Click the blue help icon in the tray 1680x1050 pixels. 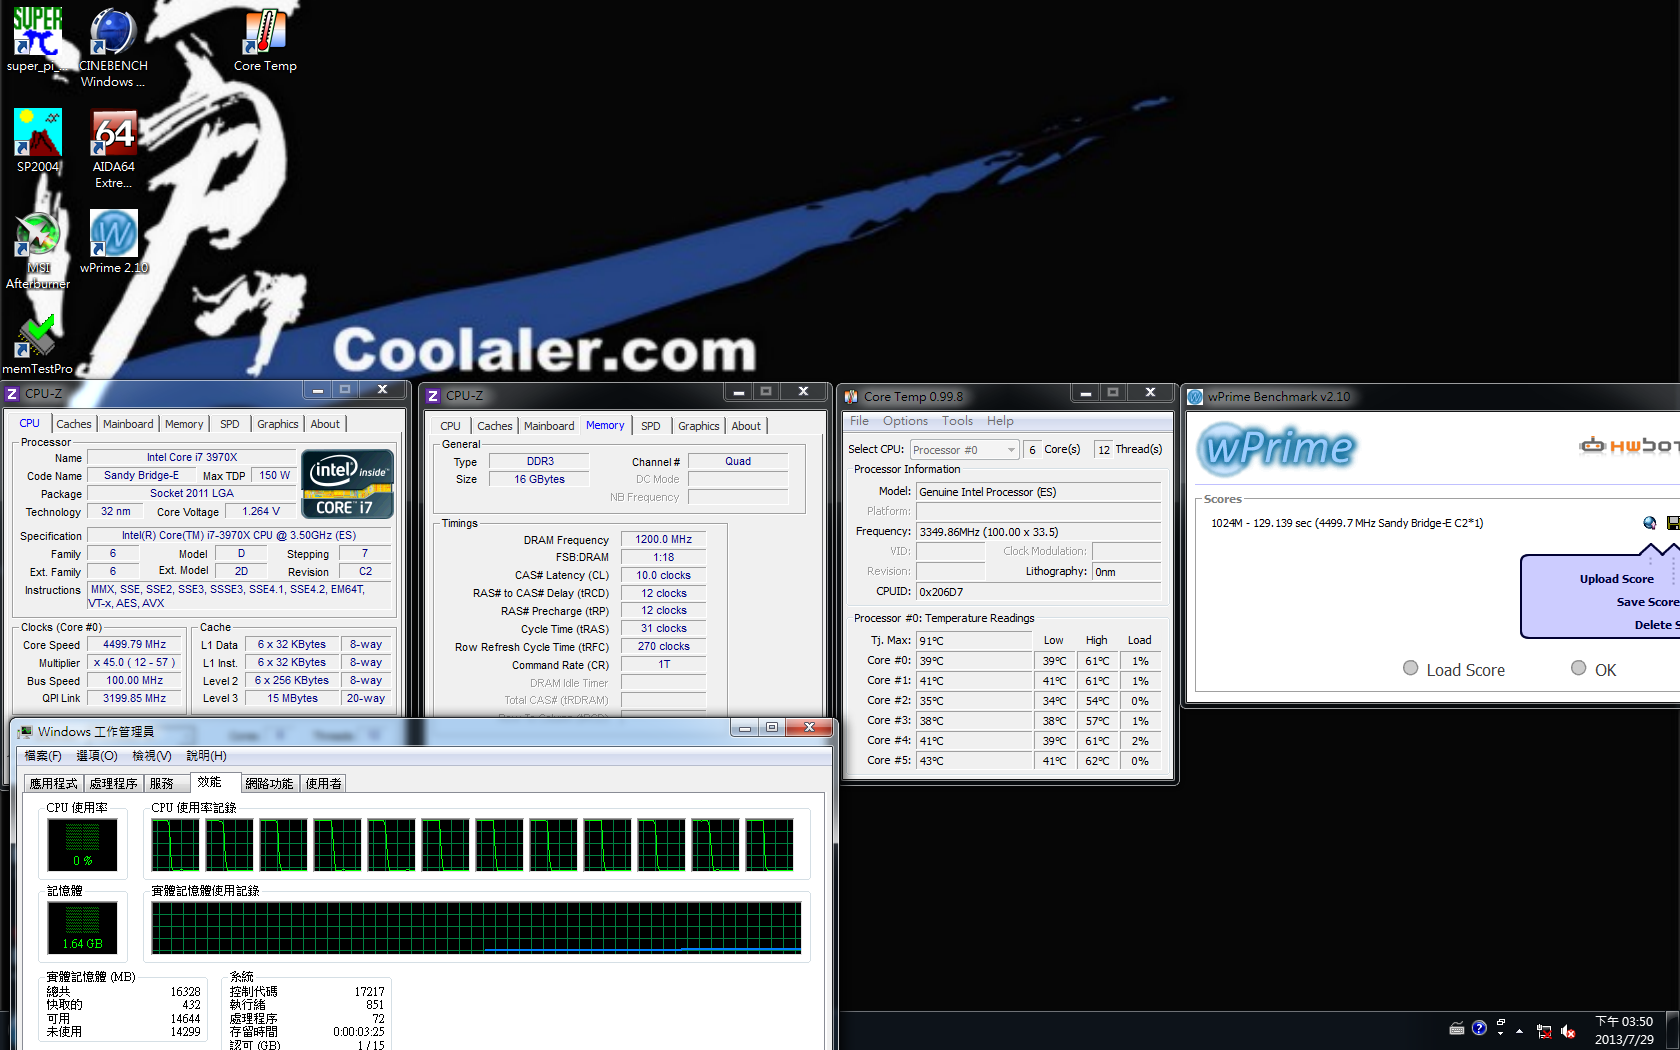(x=1479, y=1027)
